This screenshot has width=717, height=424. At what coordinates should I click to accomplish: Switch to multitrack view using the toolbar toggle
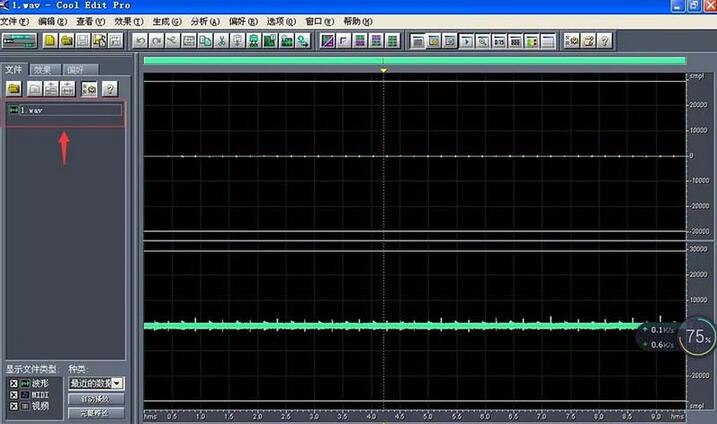tap(19, 41)
